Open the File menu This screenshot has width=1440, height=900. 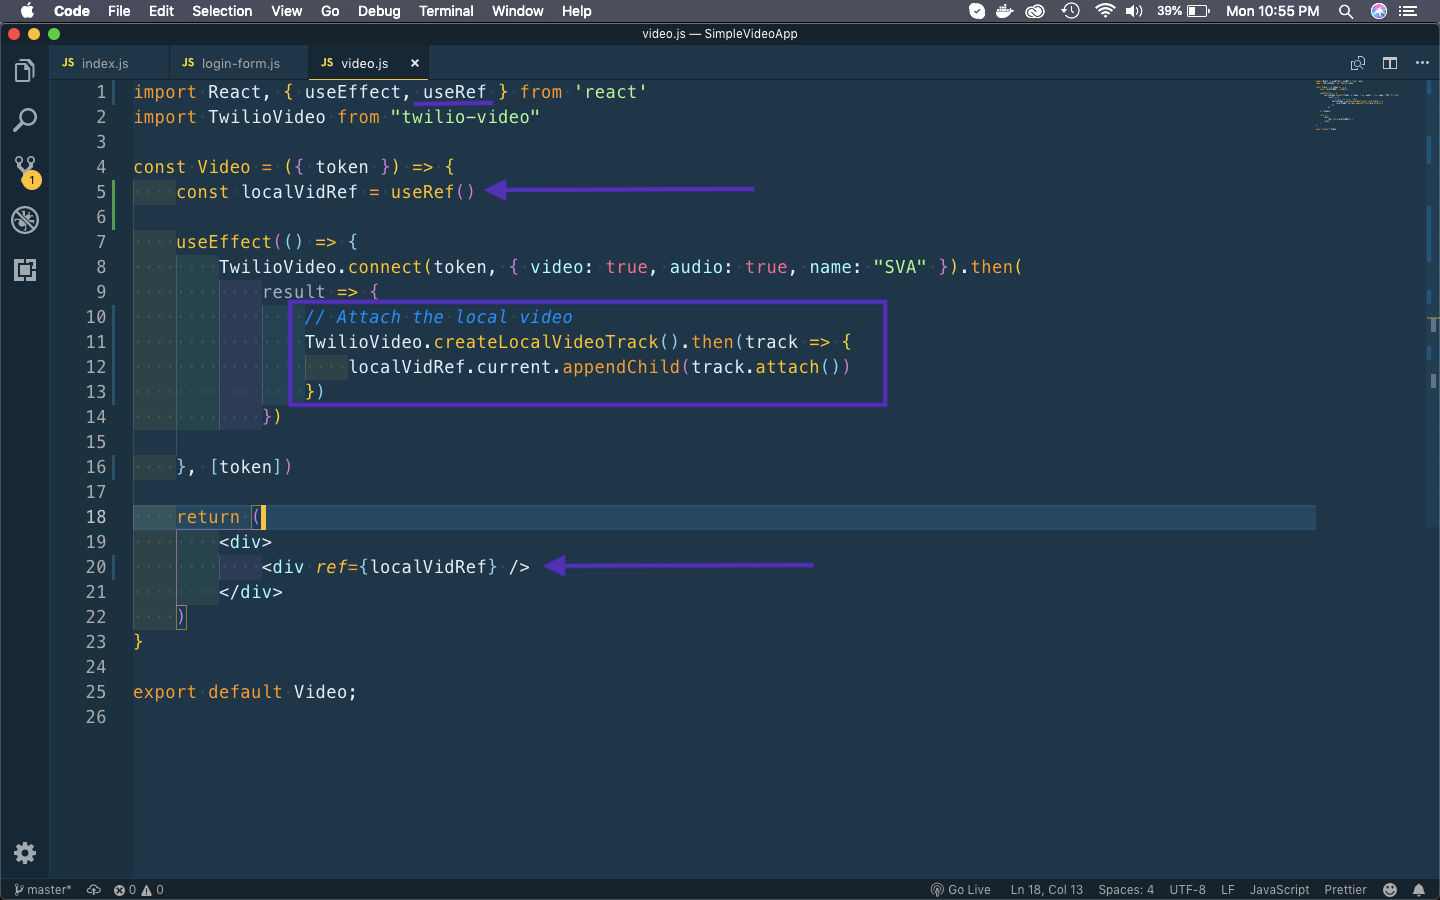[119, 11]
